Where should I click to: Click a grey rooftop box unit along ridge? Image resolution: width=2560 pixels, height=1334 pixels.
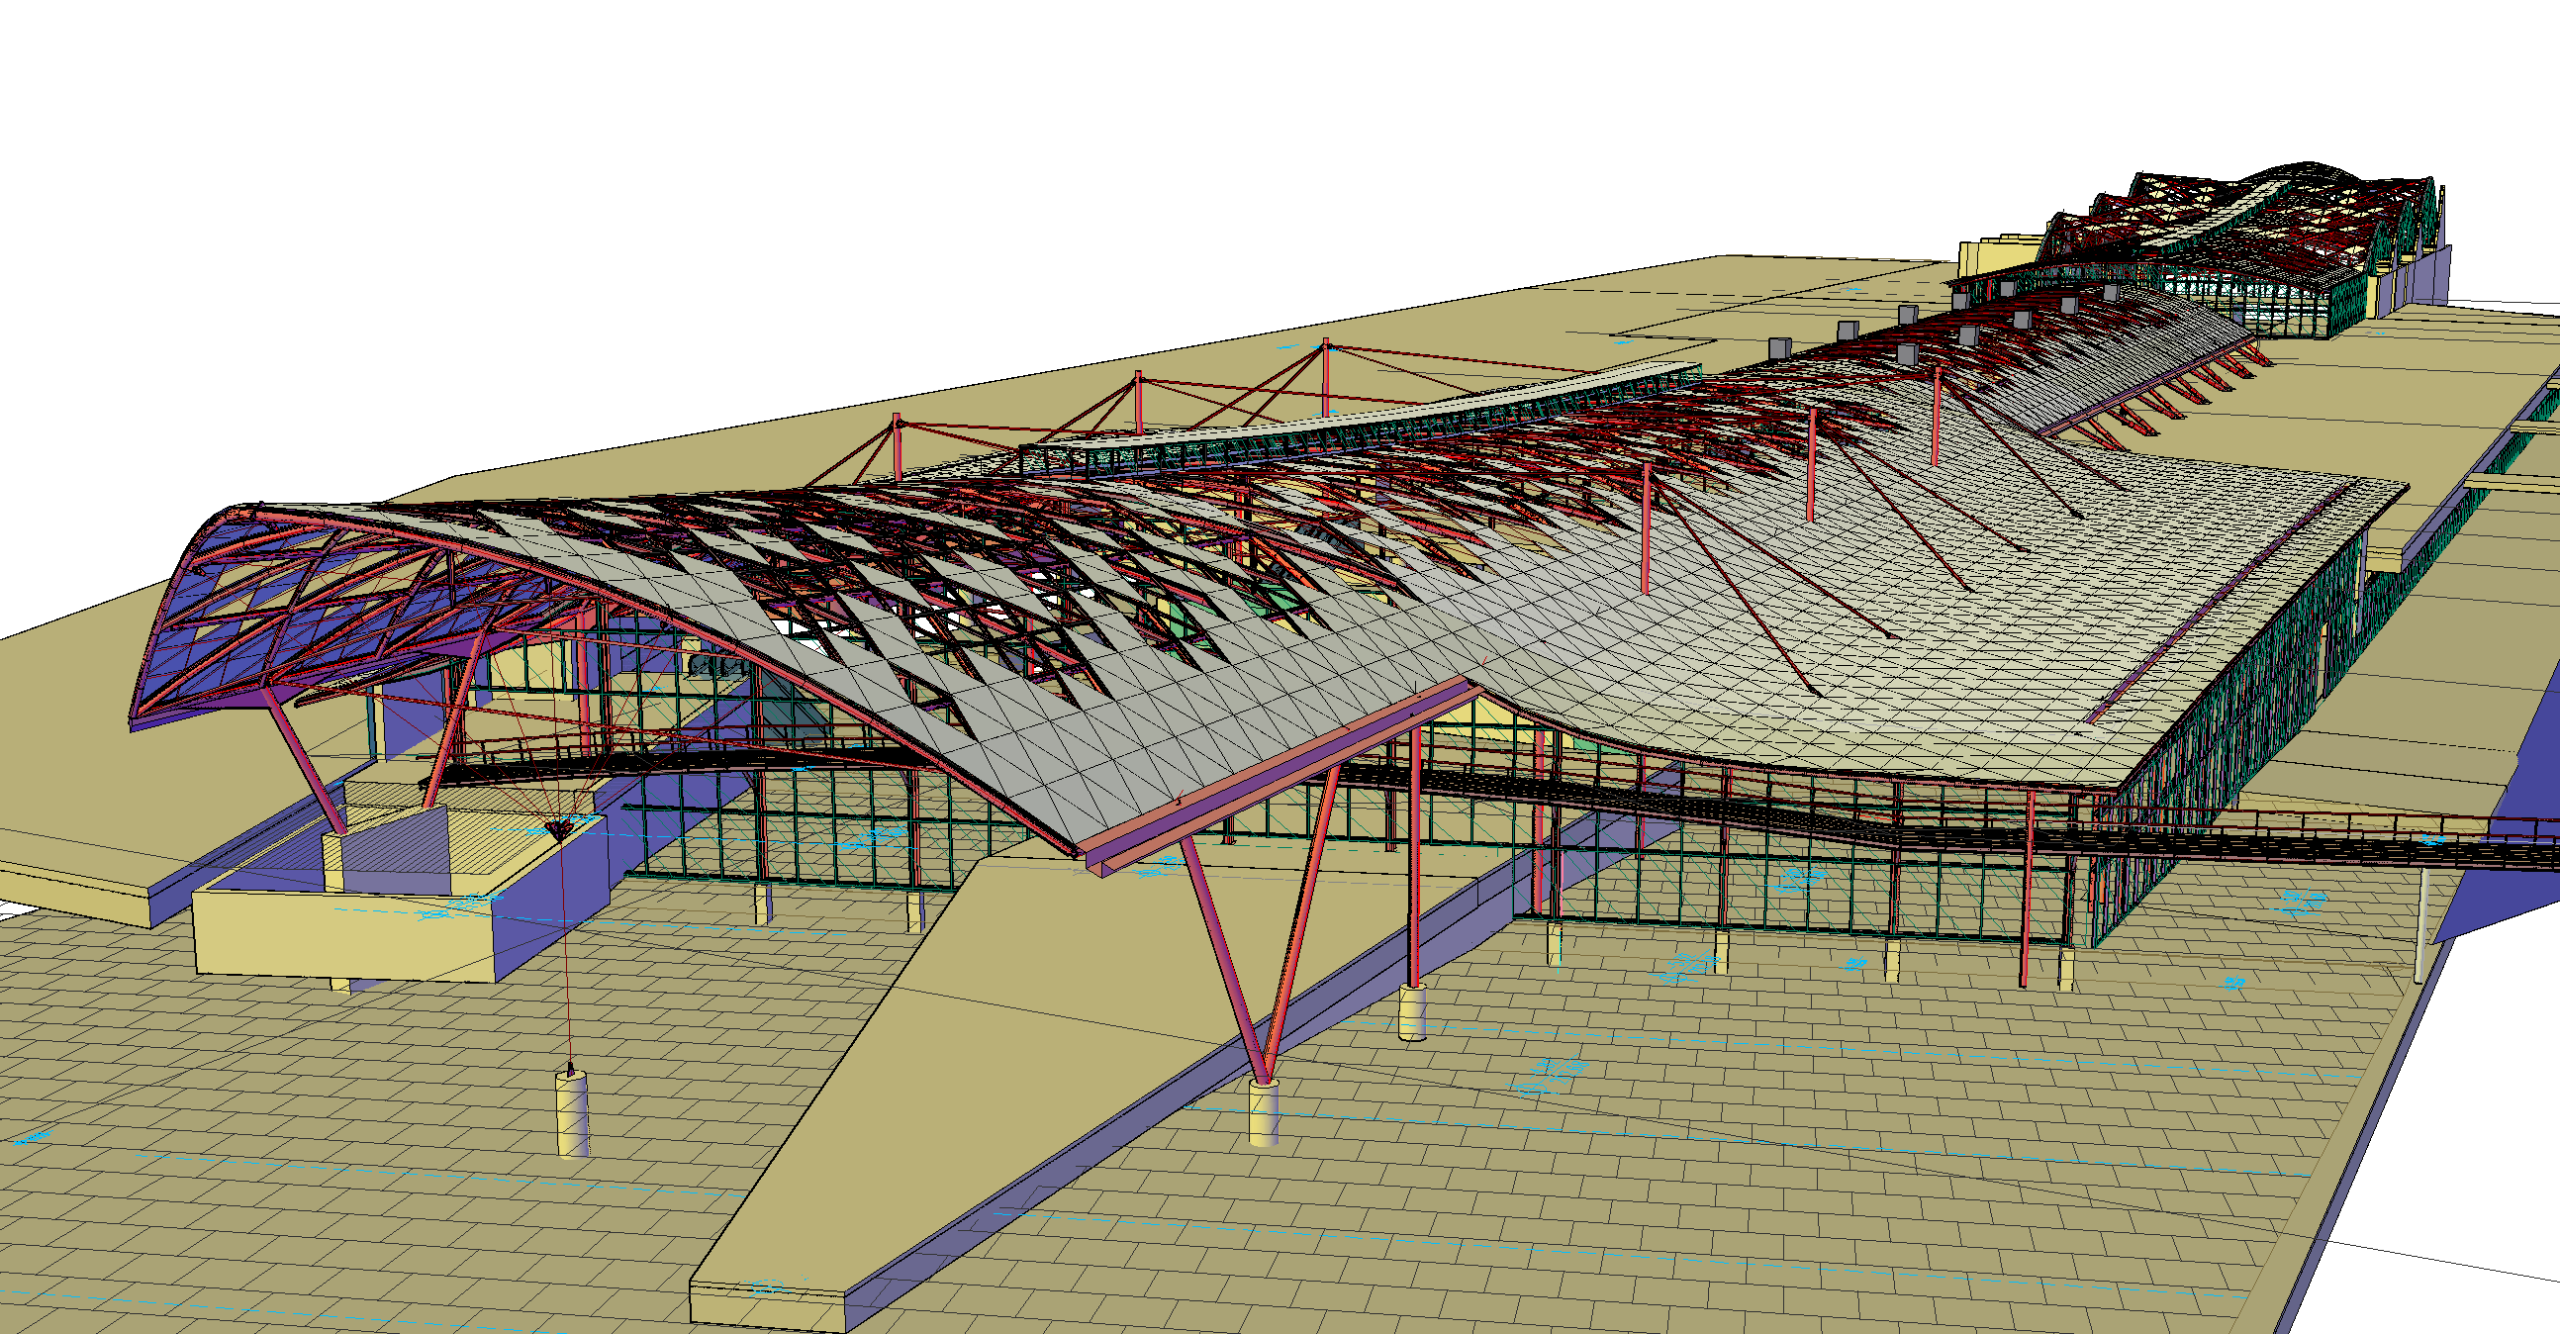[1779, 347]
